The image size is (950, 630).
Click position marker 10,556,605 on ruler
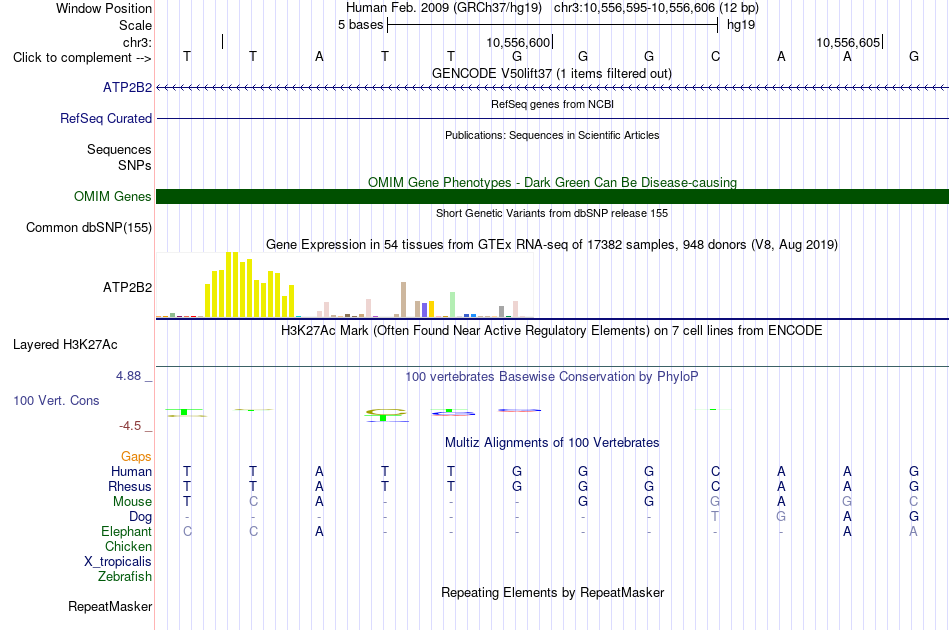click(x=848, y=42)
